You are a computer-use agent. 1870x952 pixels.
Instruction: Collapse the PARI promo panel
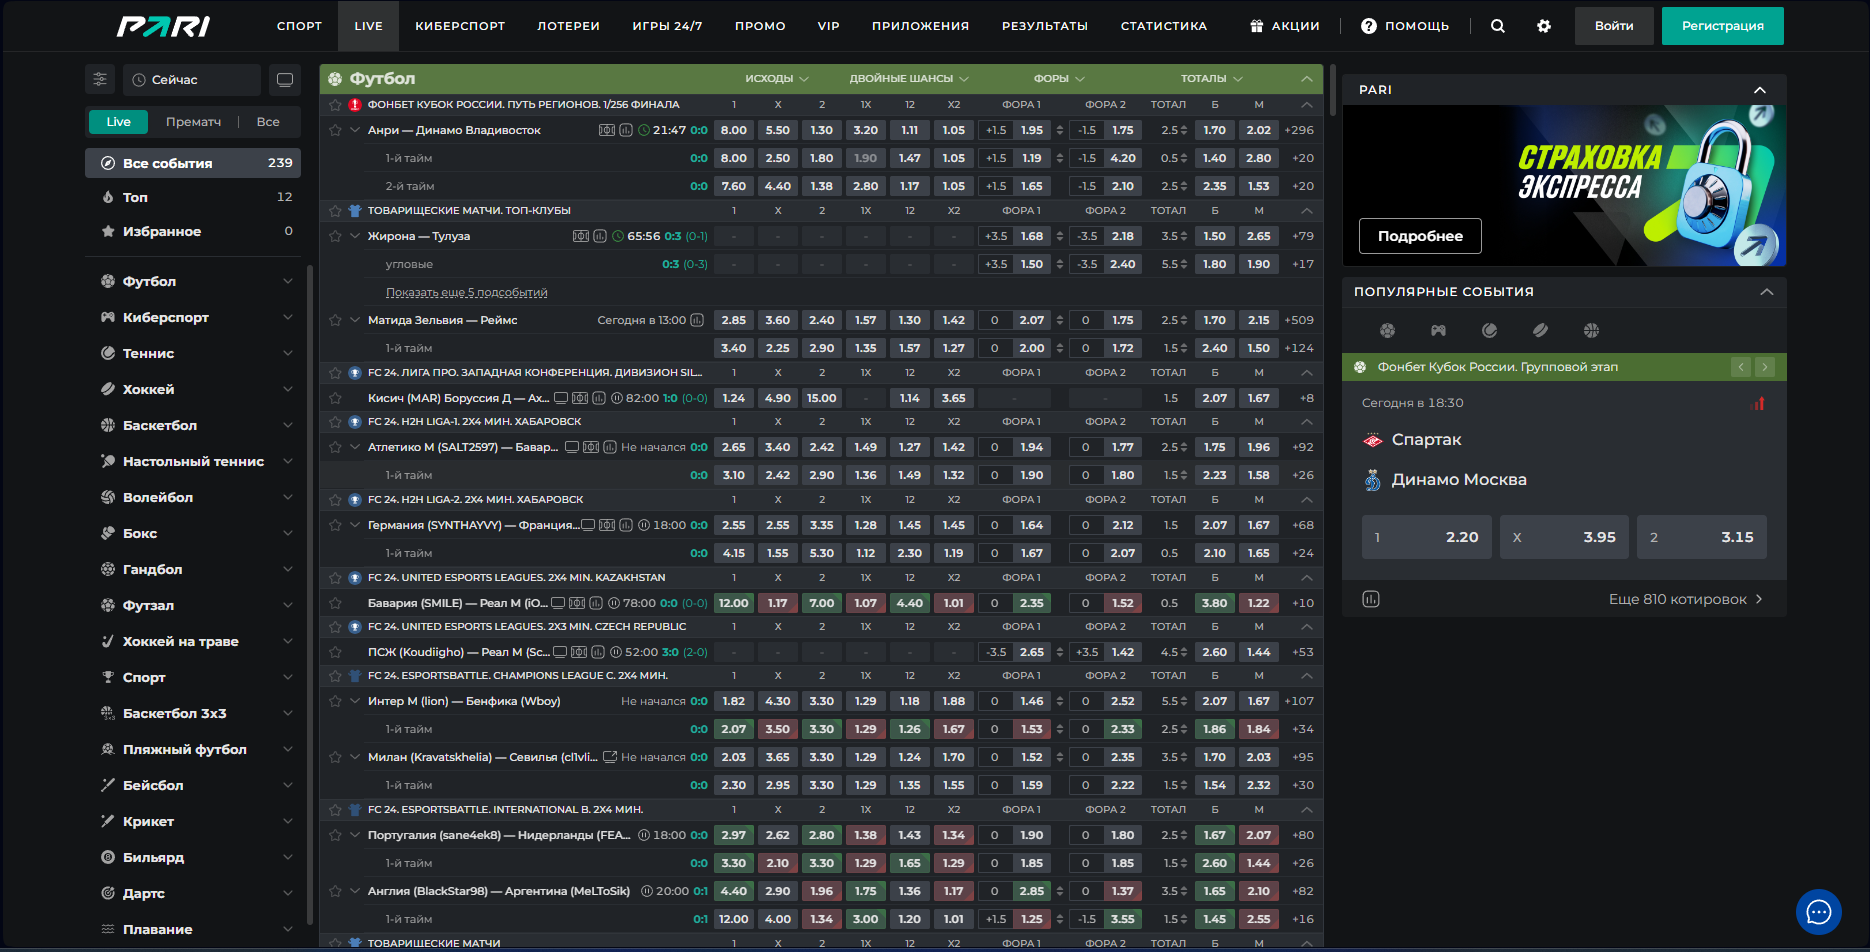(1760, 90)
